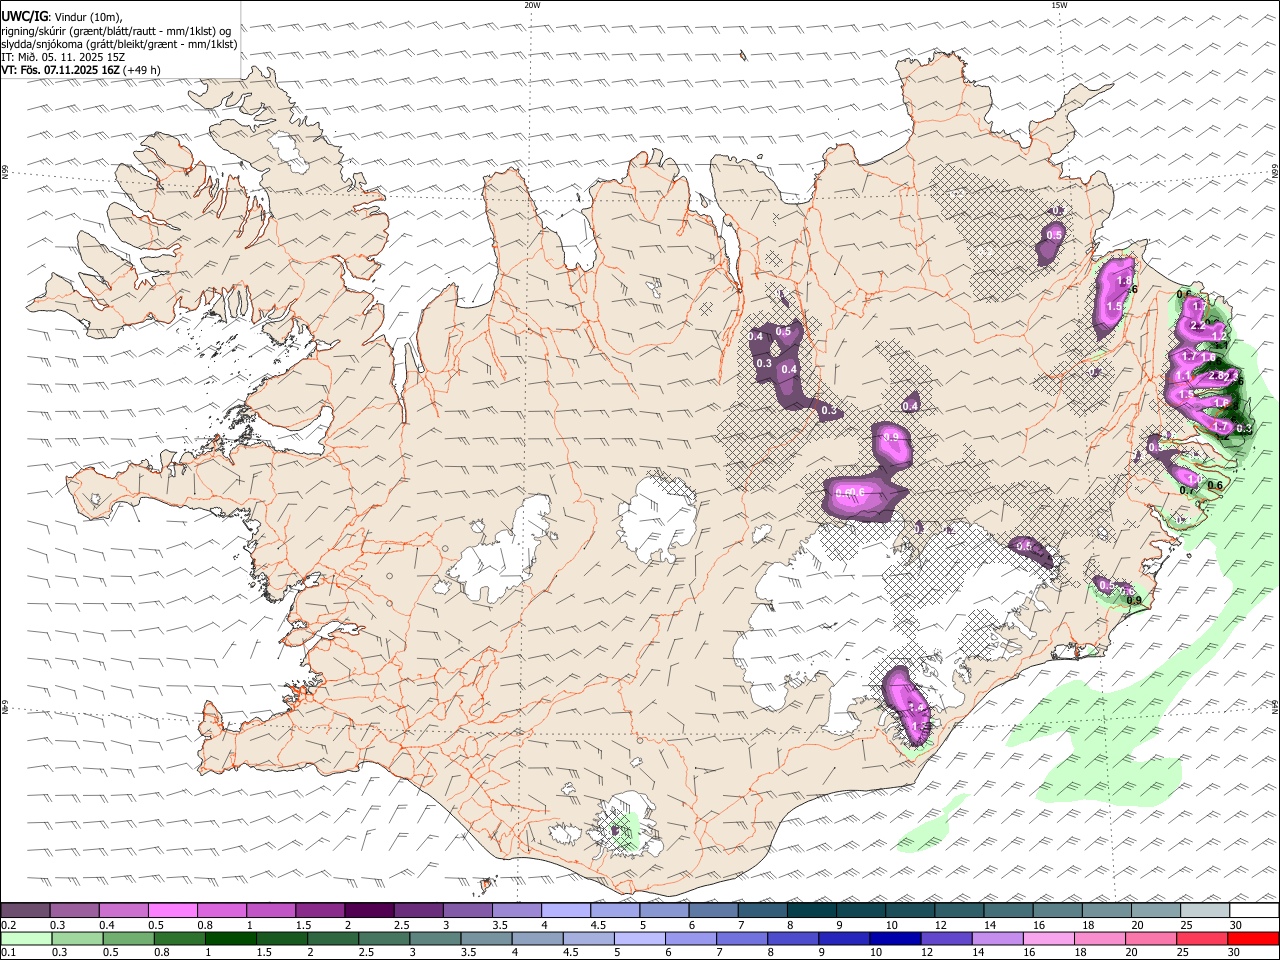Viewport: 1280px width, 960px height.
Task: Select the grey-teal top-row swatch starting at 16
Action: click(x=1057, y=911)
